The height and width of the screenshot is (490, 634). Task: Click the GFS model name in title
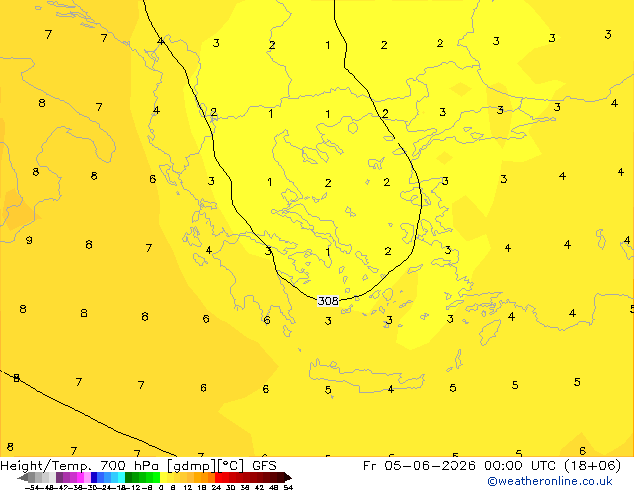[x=264, y=466]
